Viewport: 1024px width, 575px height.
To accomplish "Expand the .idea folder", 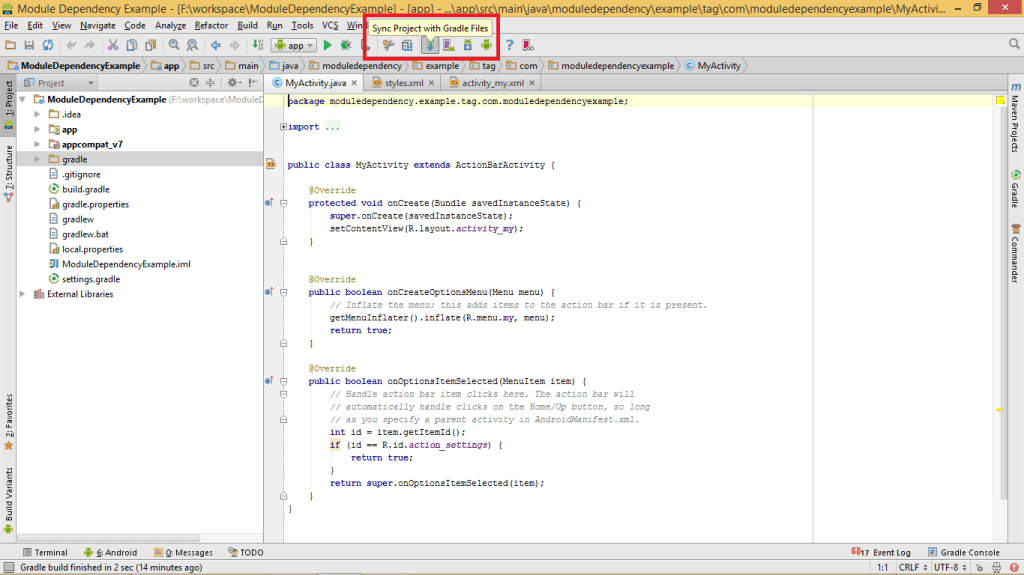I will click(37, 114).
